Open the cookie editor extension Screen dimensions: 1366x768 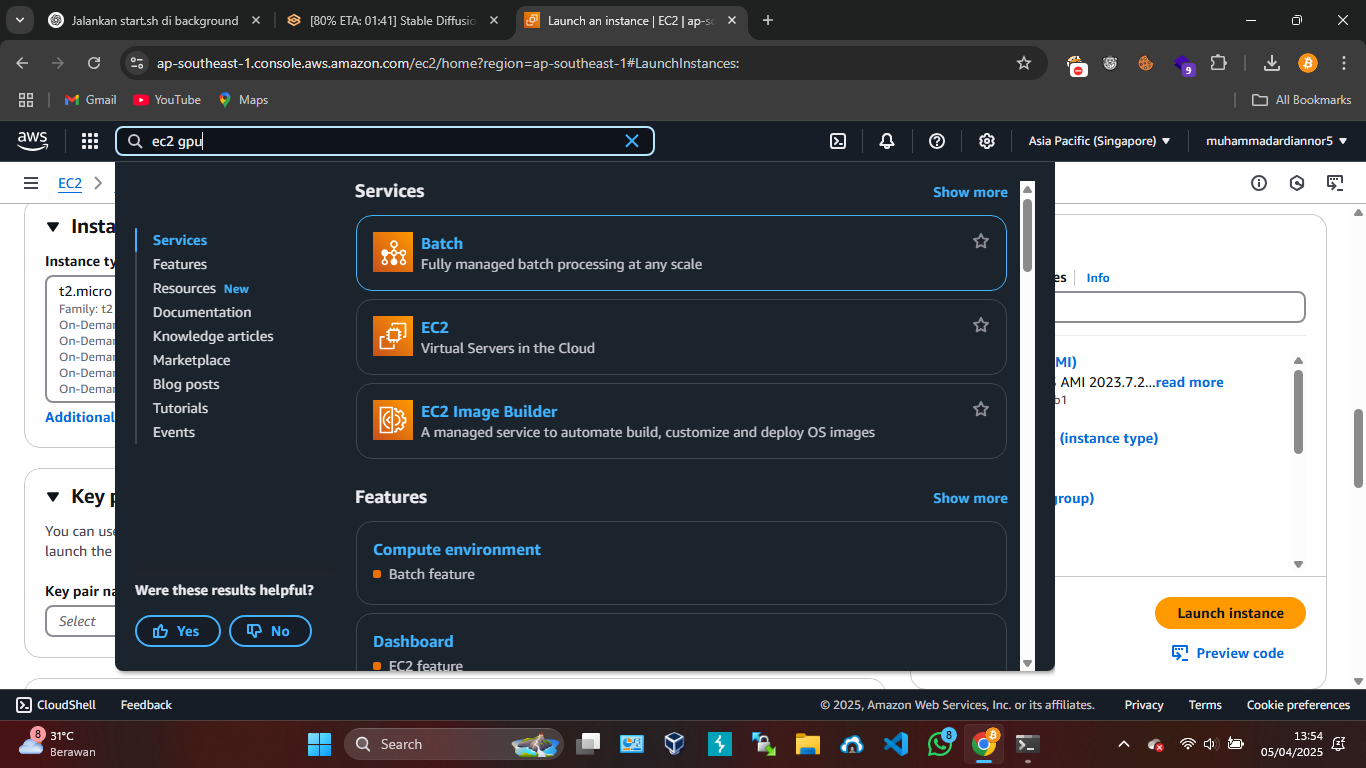(x=1146, y=63)
